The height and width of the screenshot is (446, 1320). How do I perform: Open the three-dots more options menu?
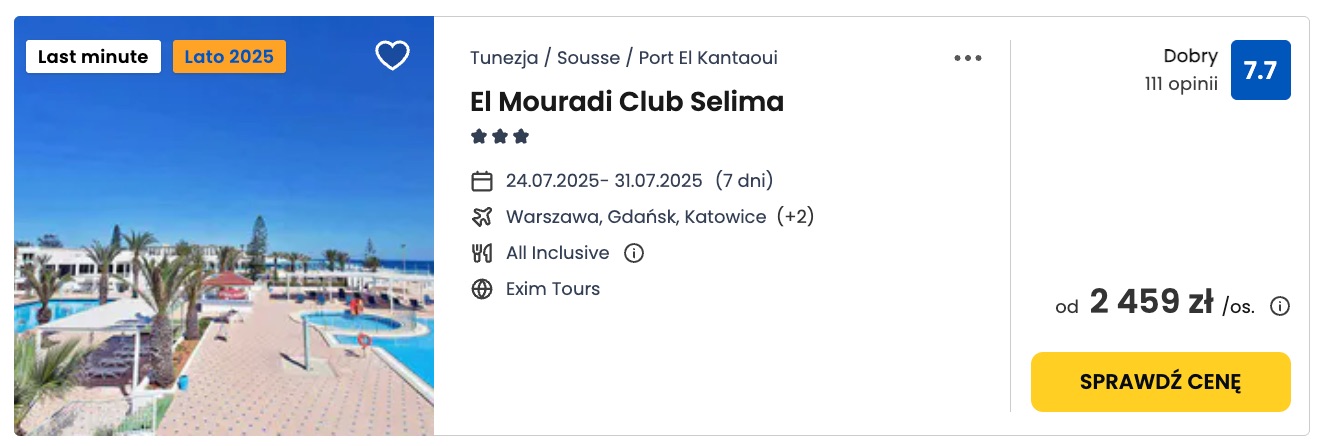(968, 58)
